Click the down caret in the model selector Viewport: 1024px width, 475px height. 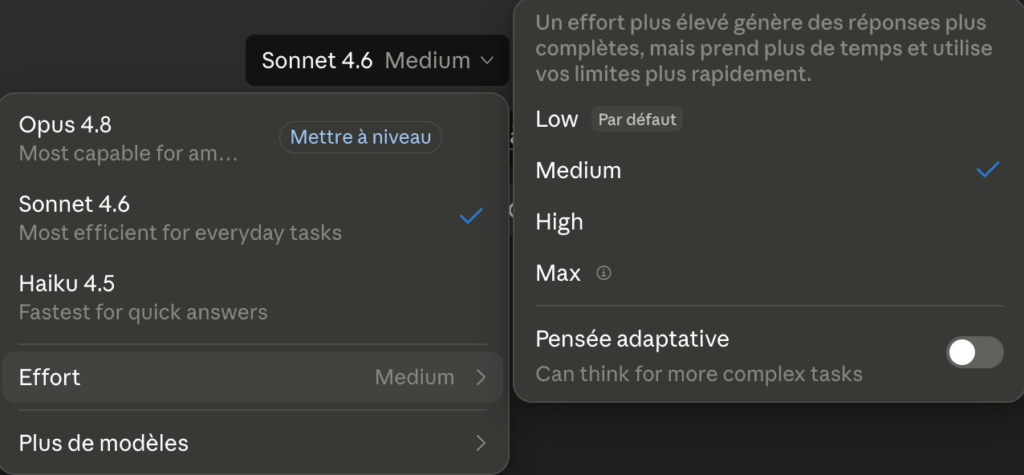487,61
